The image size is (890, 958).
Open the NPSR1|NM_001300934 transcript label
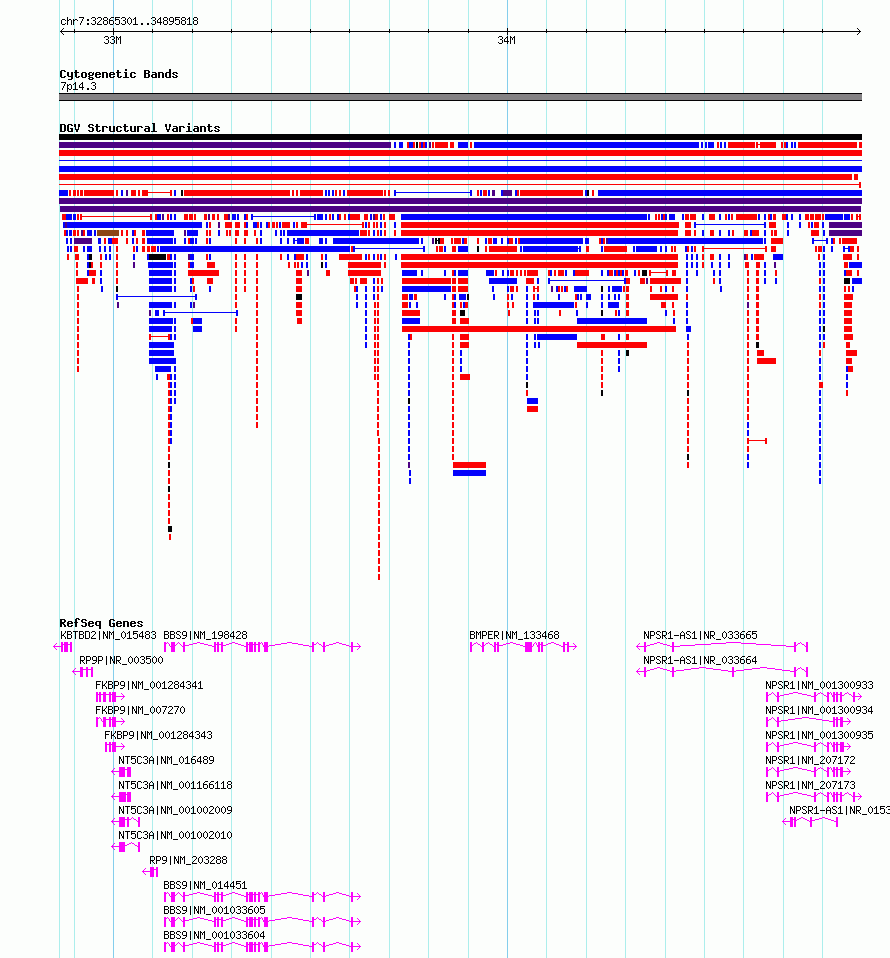819,711
